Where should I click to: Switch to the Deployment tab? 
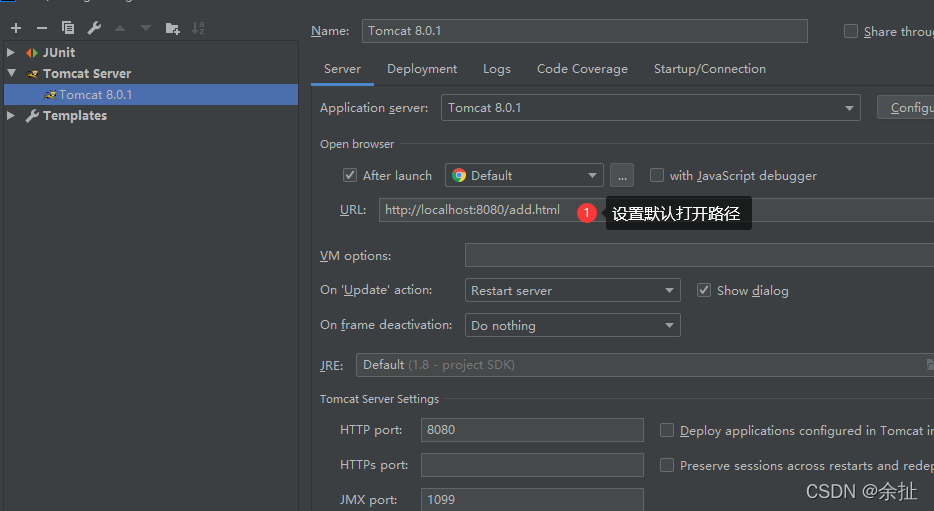pyautogui.click(x=422, y=69)
